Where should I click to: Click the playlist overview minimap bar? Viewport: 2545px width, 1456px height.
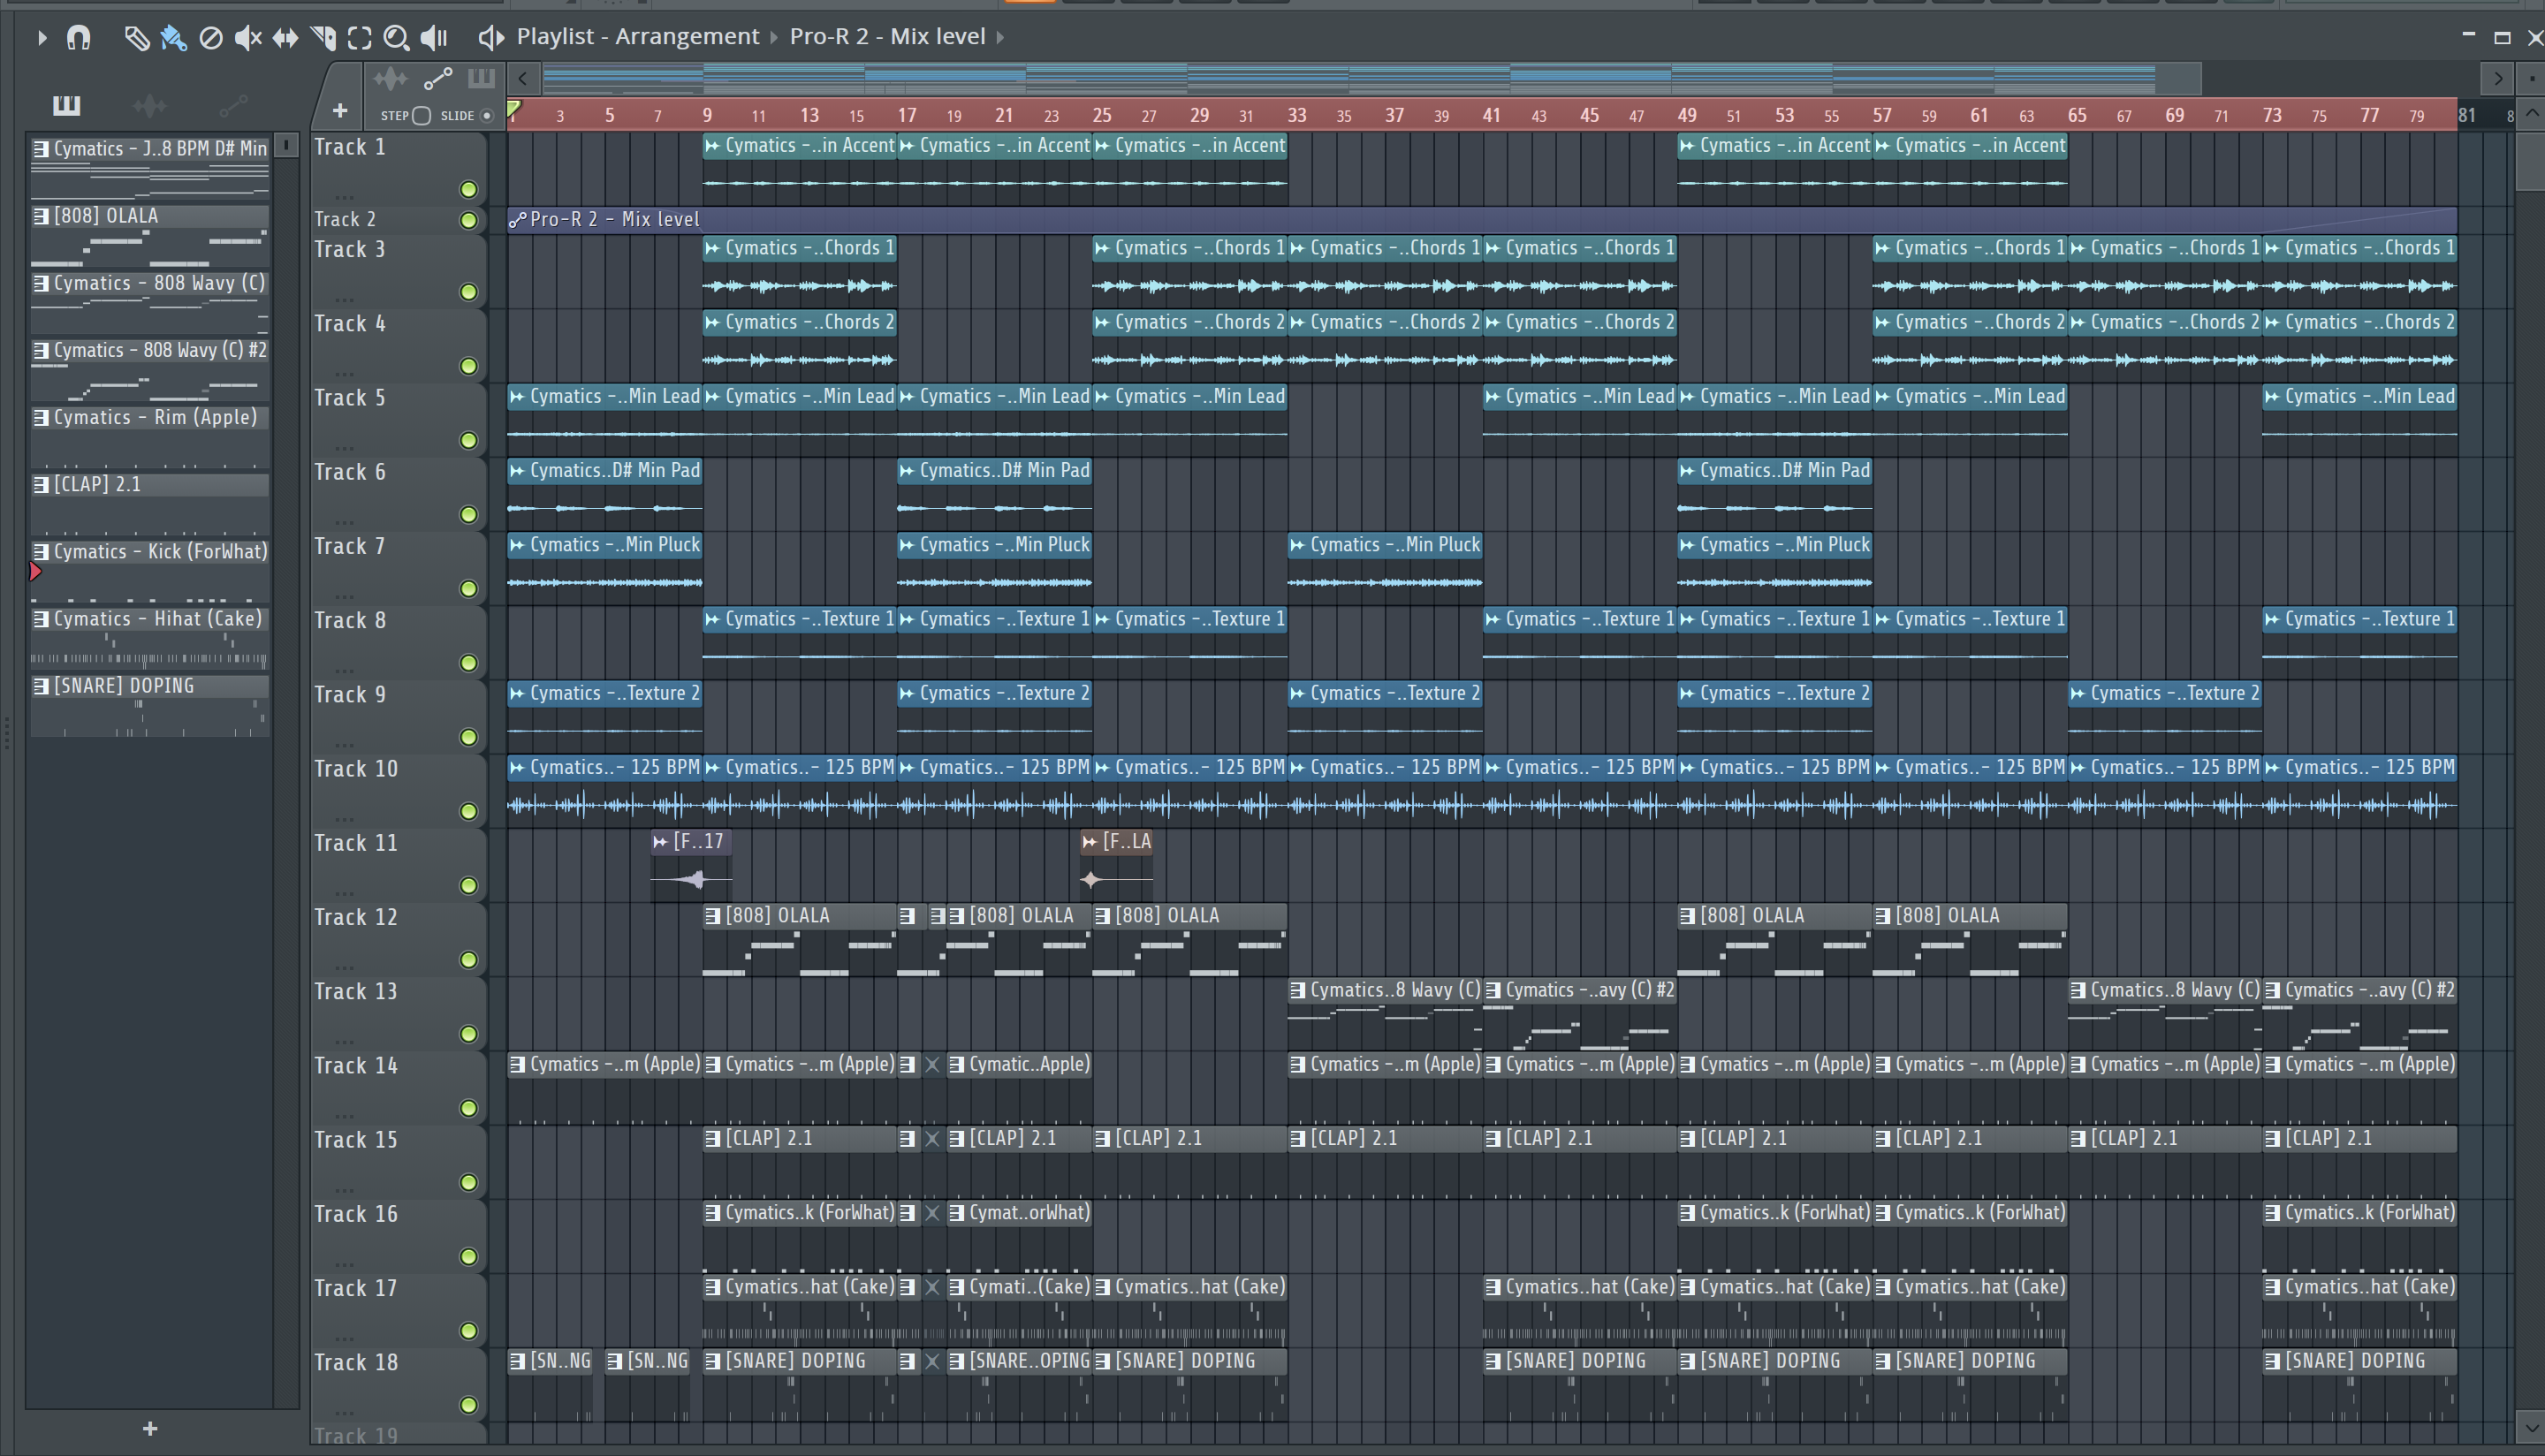[1371, 78]
